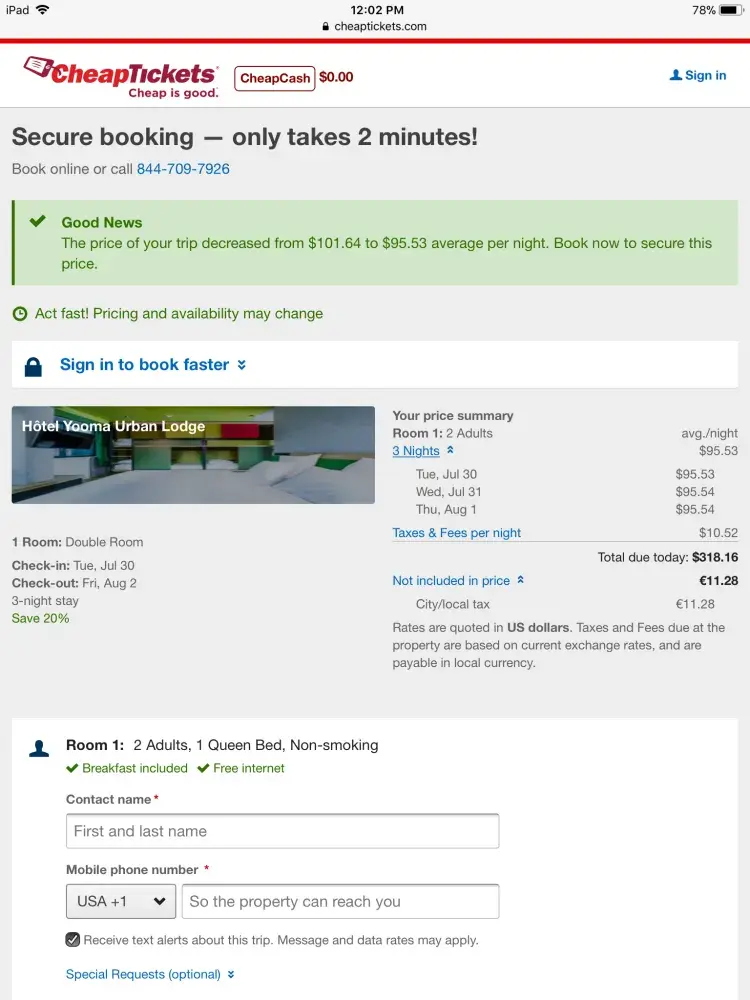Expand Special Requests (optional)
750x1000 pixels.
click(x=150, y=974)
